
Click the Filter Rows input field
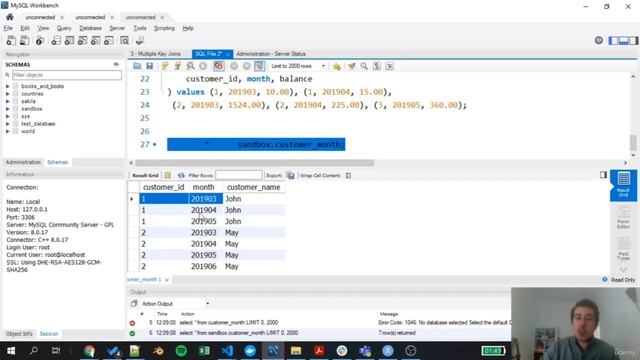(239, 176)
